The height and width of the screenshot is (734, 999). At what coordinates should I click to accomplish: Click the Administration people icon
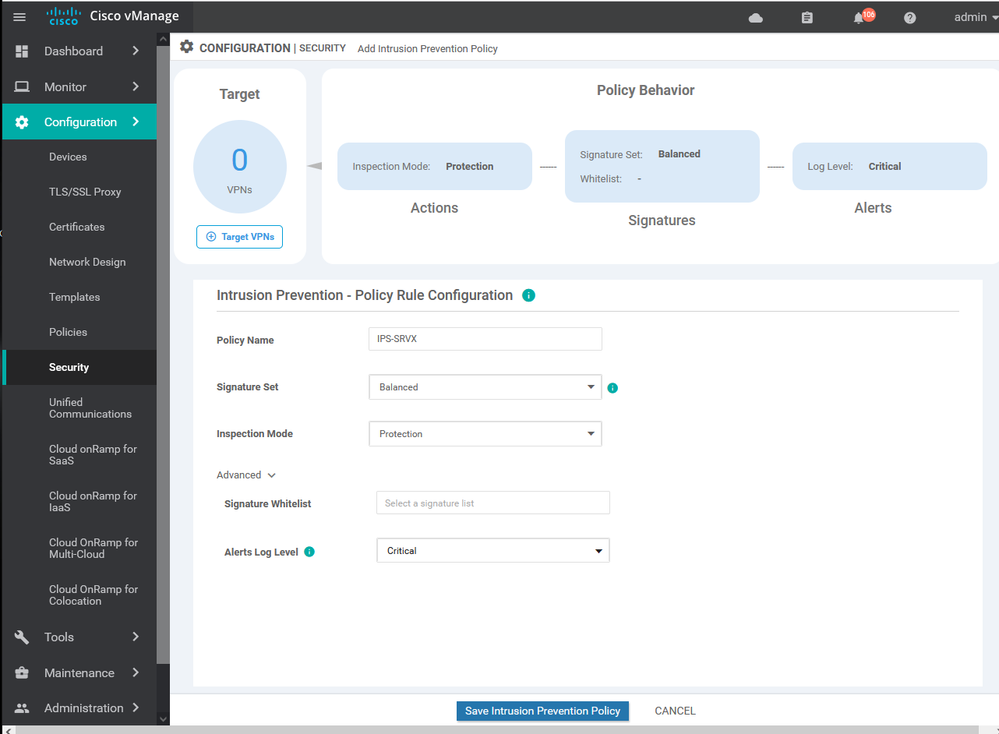point(22,708)
